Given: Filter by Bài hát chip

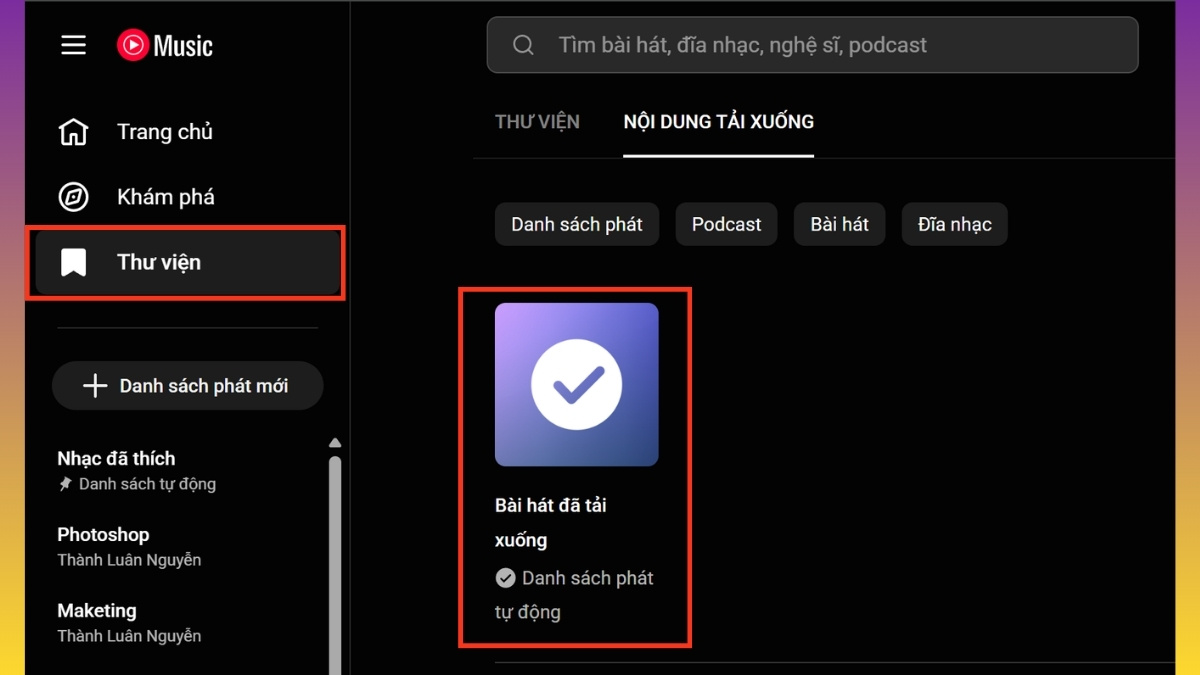Looking at the screenshot, I should (840, 224).
